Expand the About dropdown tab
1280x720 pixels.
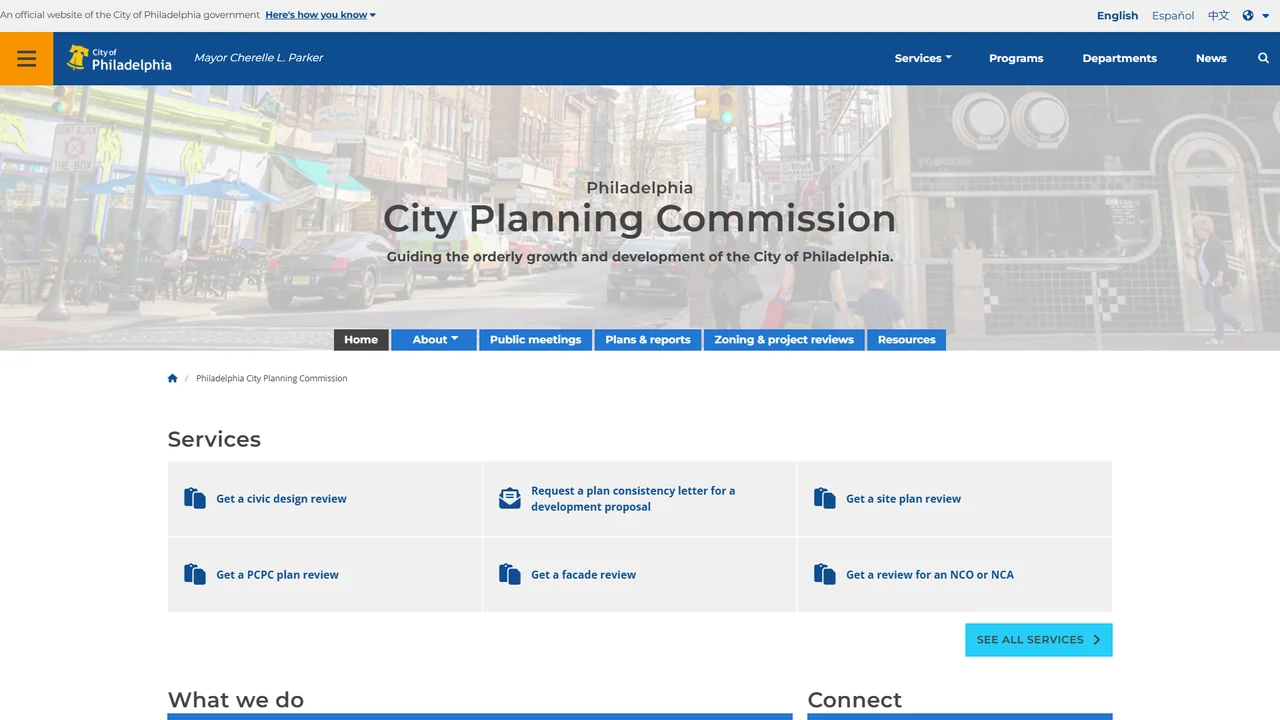(x=434, y=340)
